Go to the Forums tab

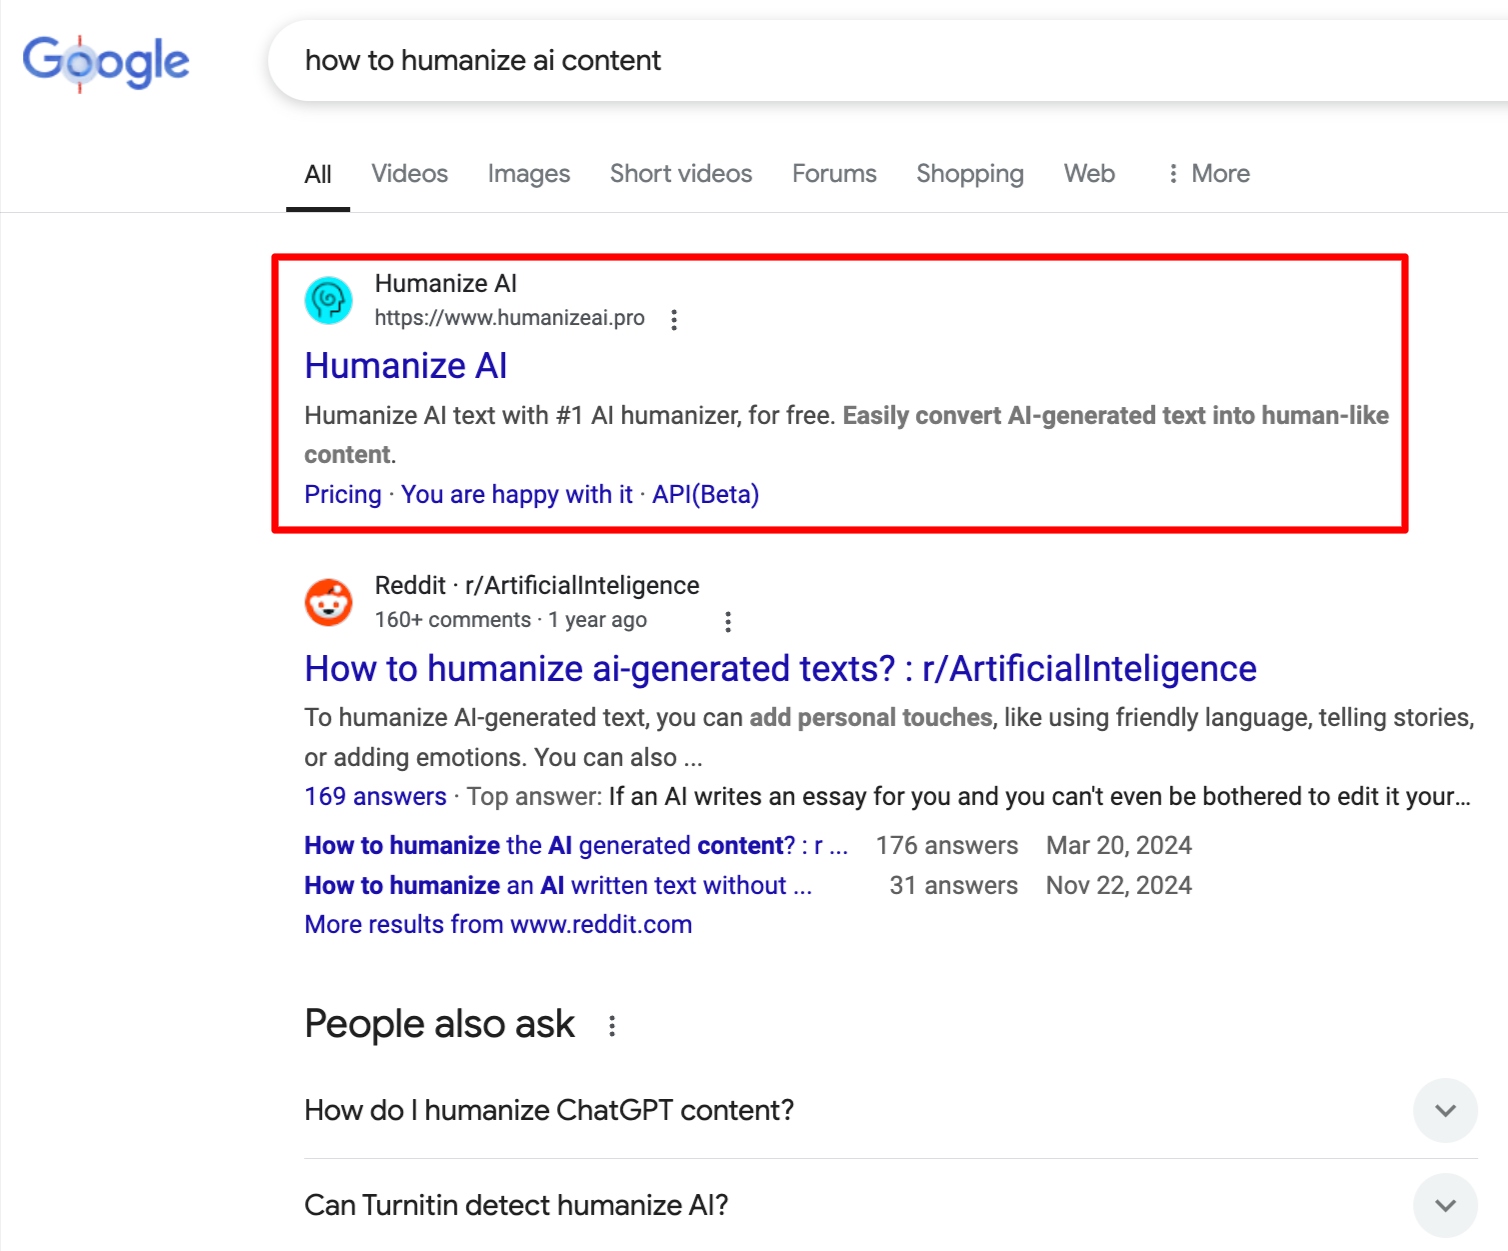click(834, 174)
